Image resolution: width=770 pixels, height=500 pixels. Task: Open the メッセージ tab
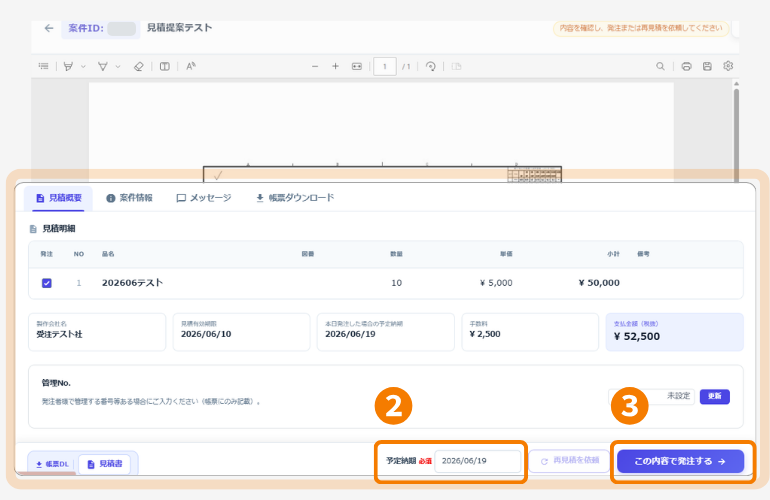click(204, 198)
